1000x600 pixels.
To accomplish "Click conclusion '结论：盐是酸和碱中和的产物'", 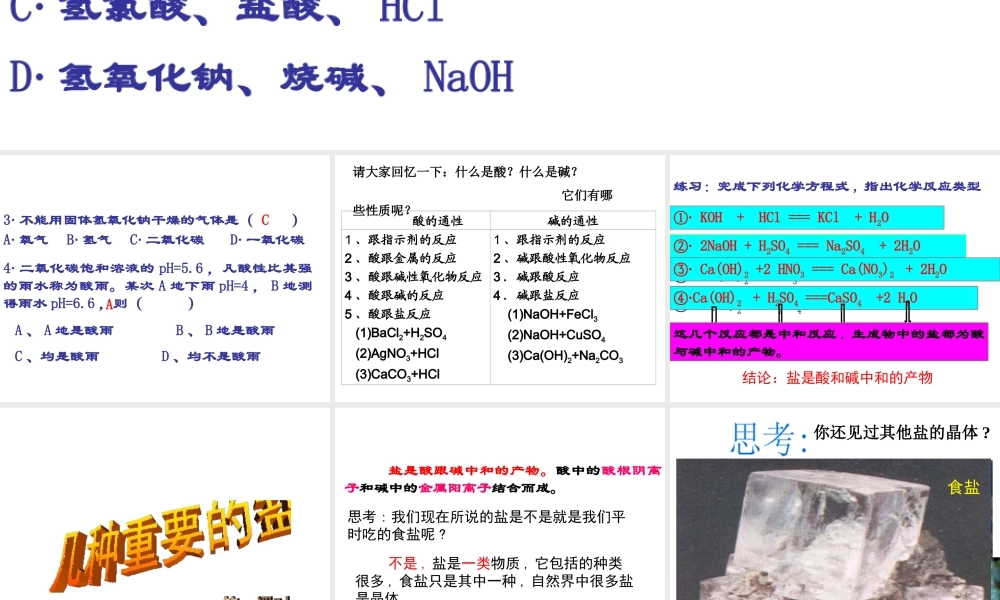I will (837, 377).
